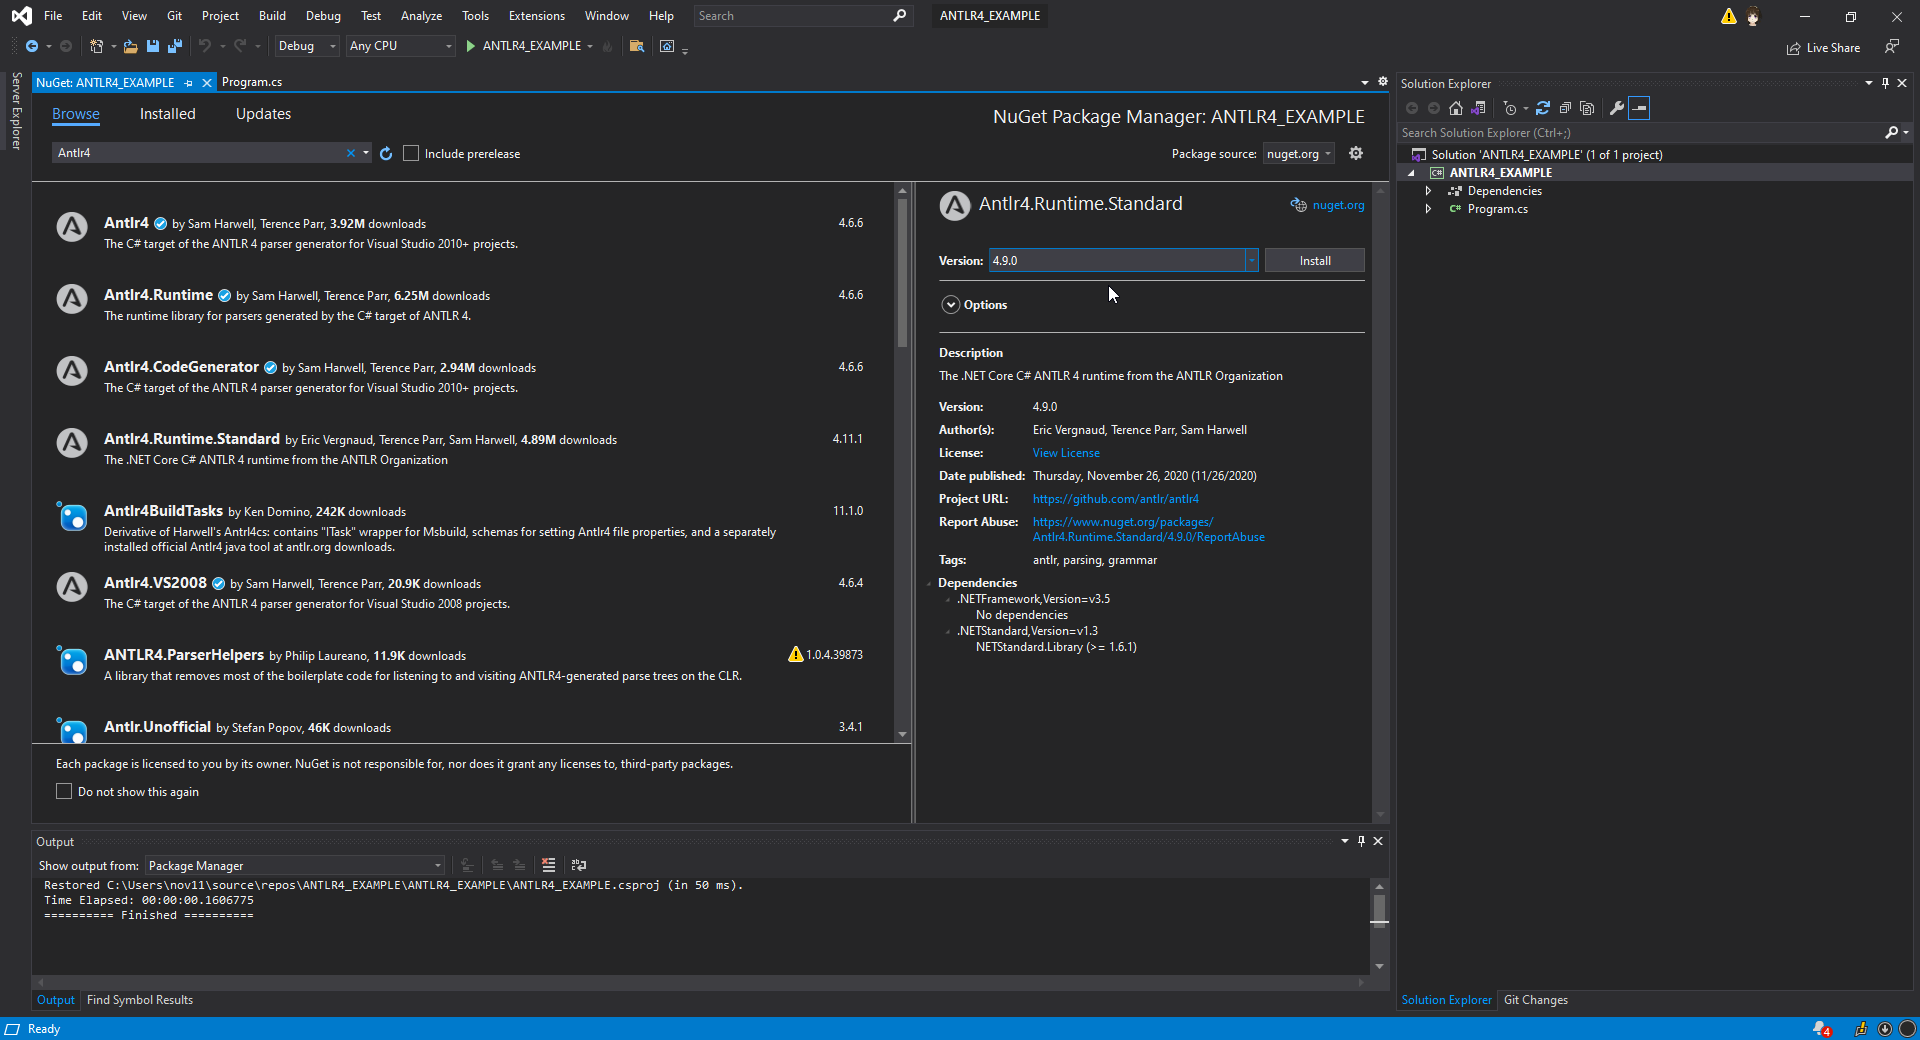Expand the Options section
Viewport: 1920px width, 1040px height.
pyautogui.click(x=951, y=305)
